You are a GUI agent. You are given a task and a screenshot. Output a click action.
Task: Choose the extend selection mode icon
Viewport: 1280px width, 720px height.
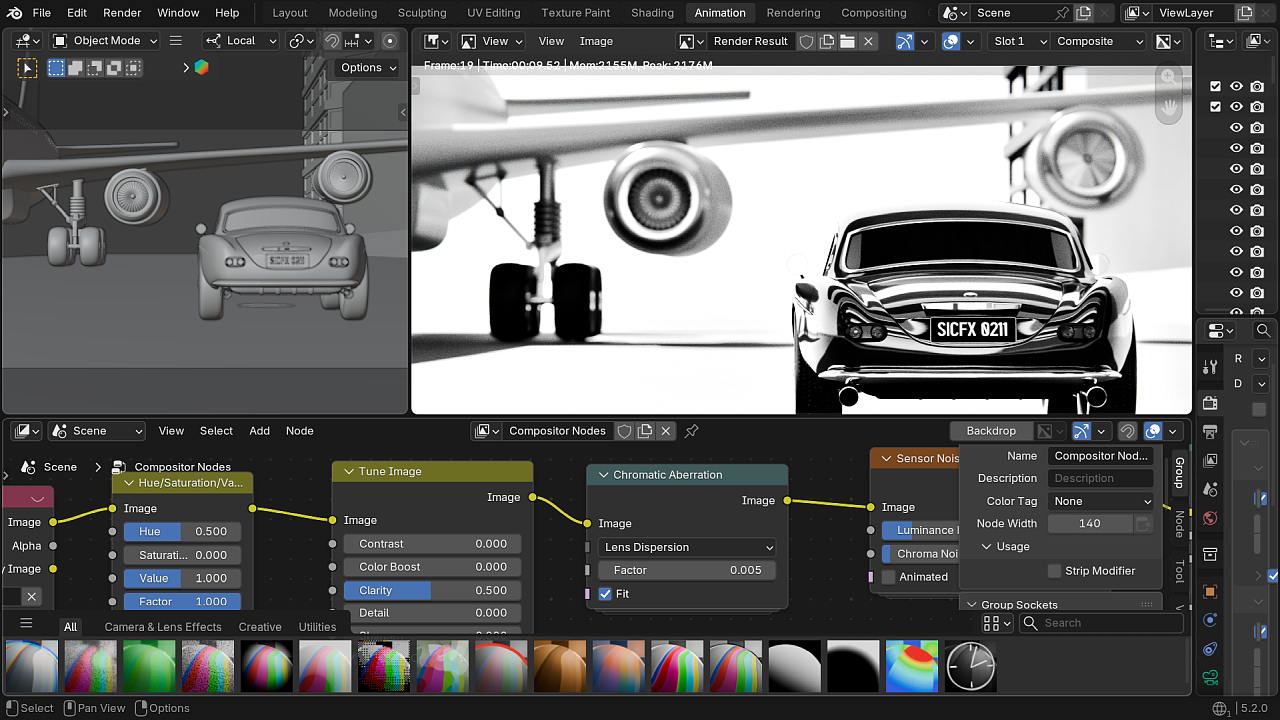point(75,68)
